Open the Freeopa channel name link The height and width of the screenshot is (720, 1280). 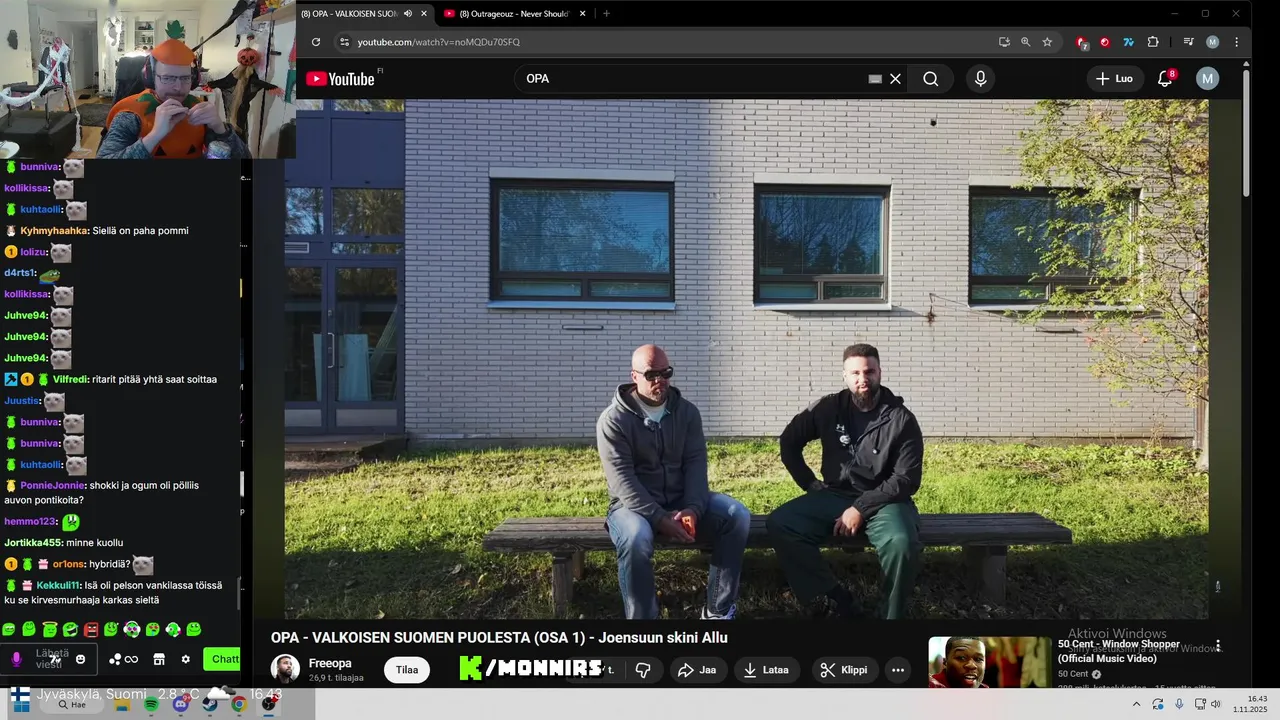(x=330, y=663)
